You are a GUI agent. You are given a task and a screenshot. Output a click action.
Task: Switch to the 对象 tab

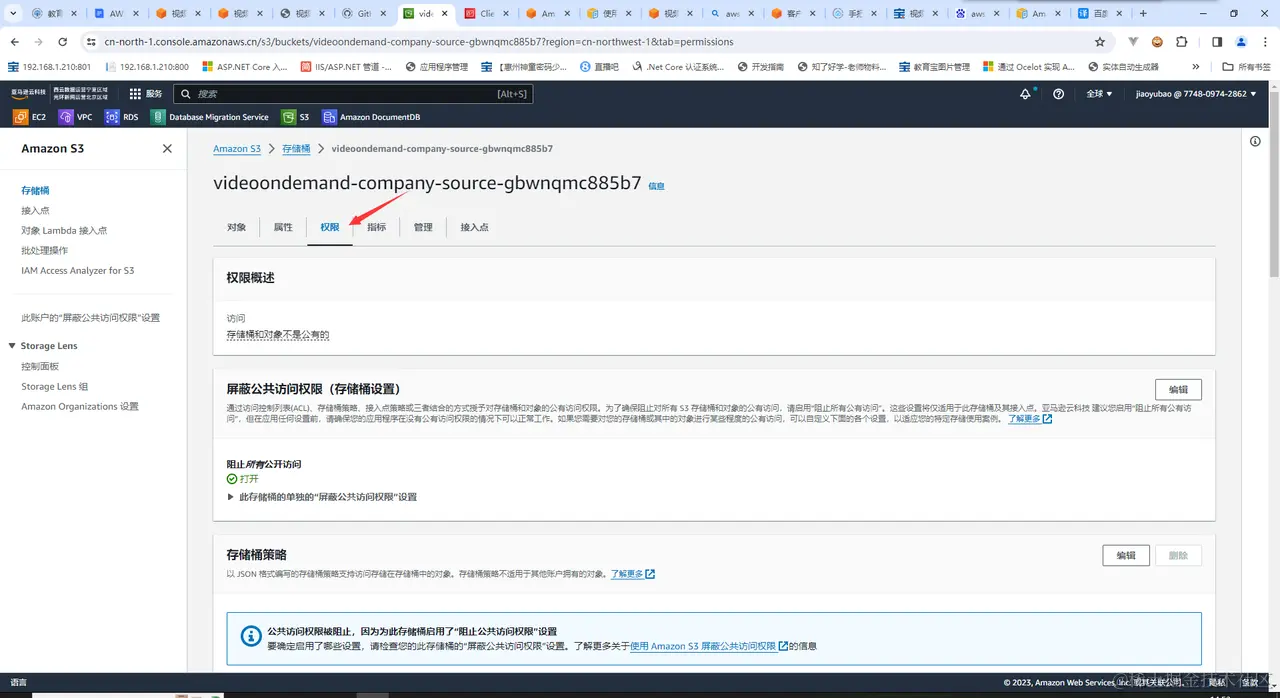pos(236,227)
